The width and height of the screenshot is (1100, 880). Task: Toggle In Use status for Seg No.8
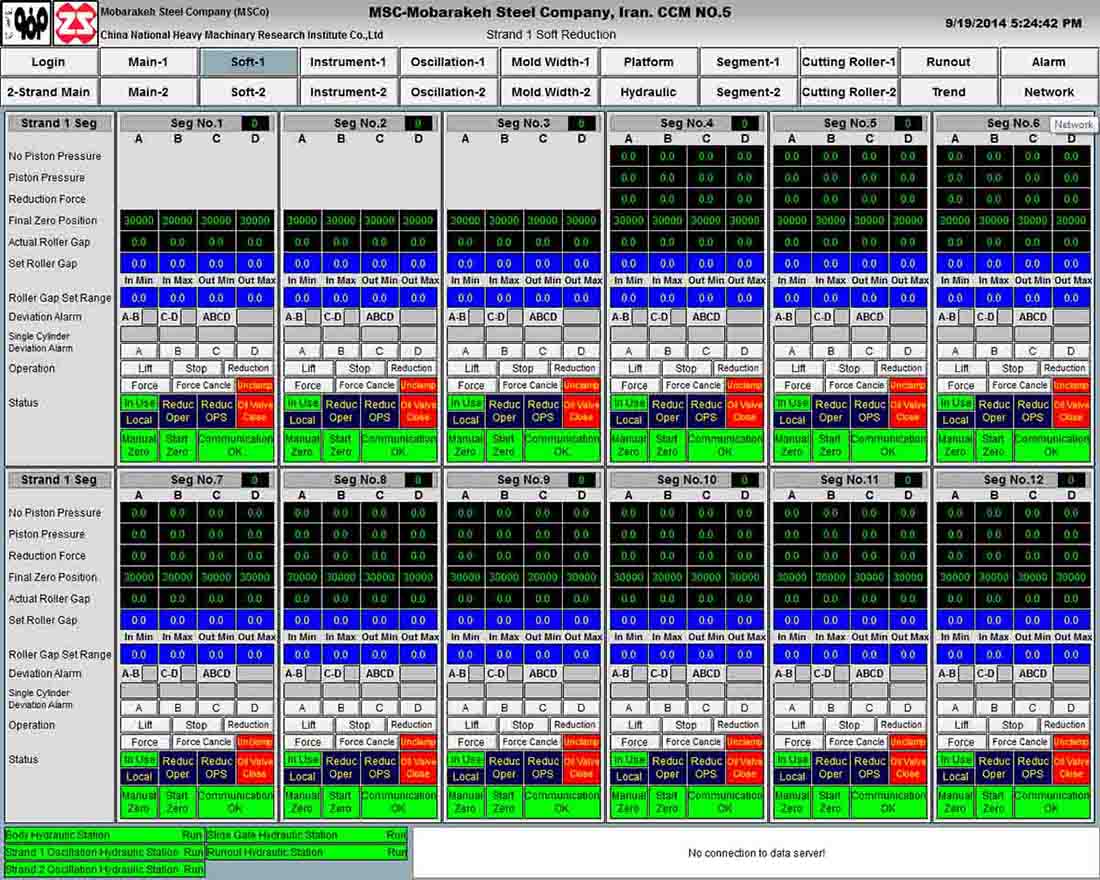302,759
